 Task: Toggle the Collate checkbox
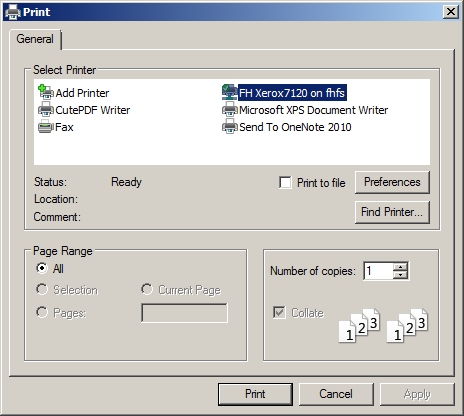pyautogui.click(x=279, y=313)
